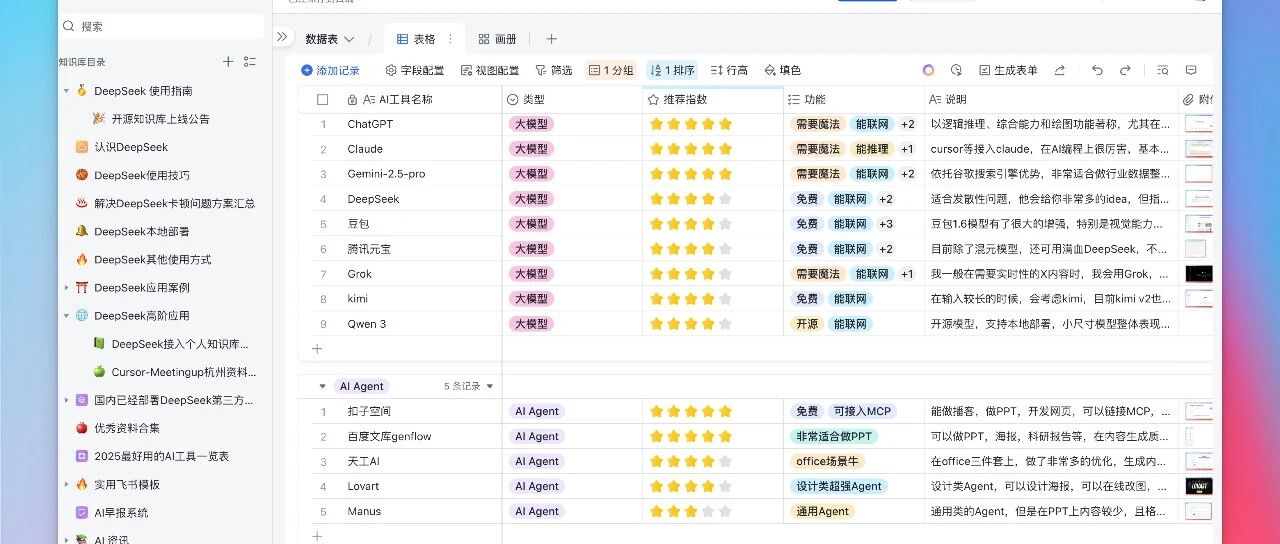Click the +3 more tags in 豆包 row

click(x=886, y=224)
